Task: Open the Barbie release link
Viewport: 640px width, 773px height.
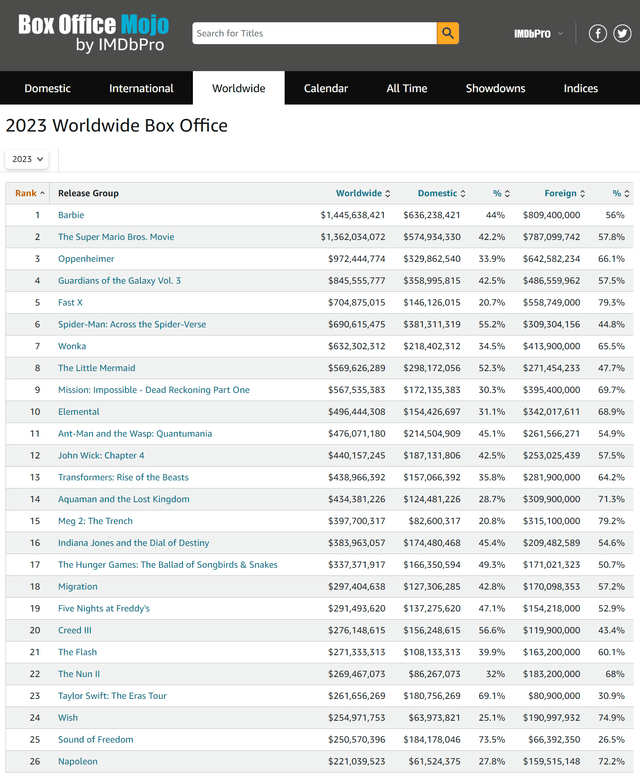Action: pos(71,215)
